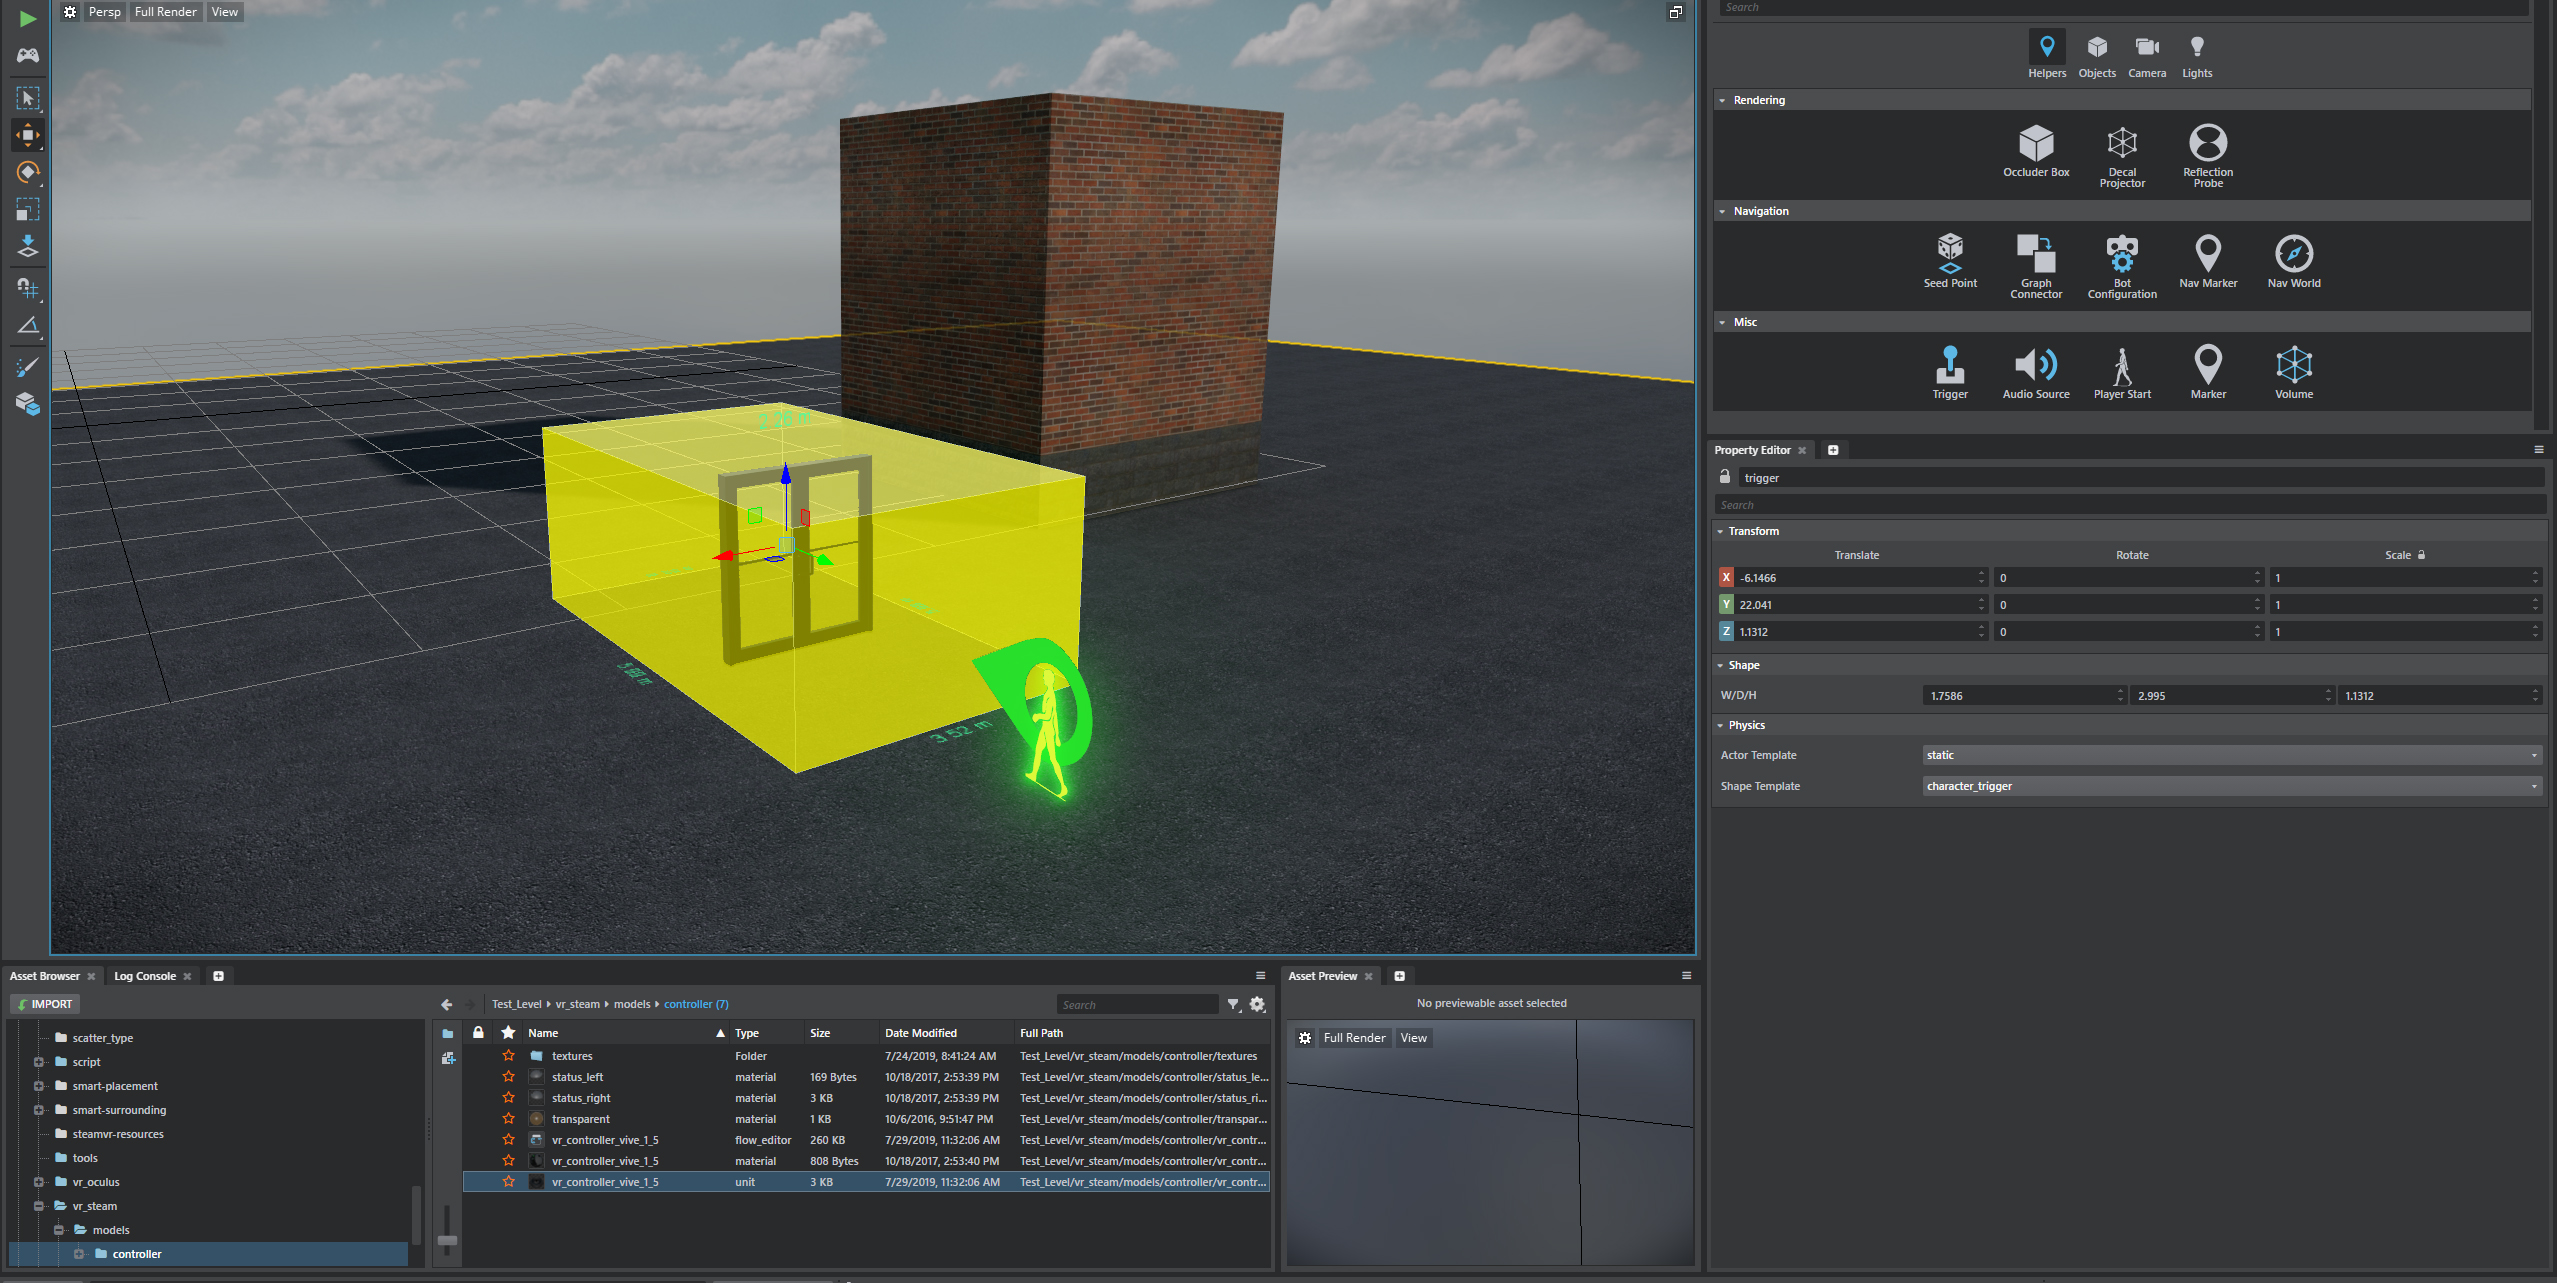
Task: Click the IMPORT button in Asset Browser
Action: click(44, 1003)
